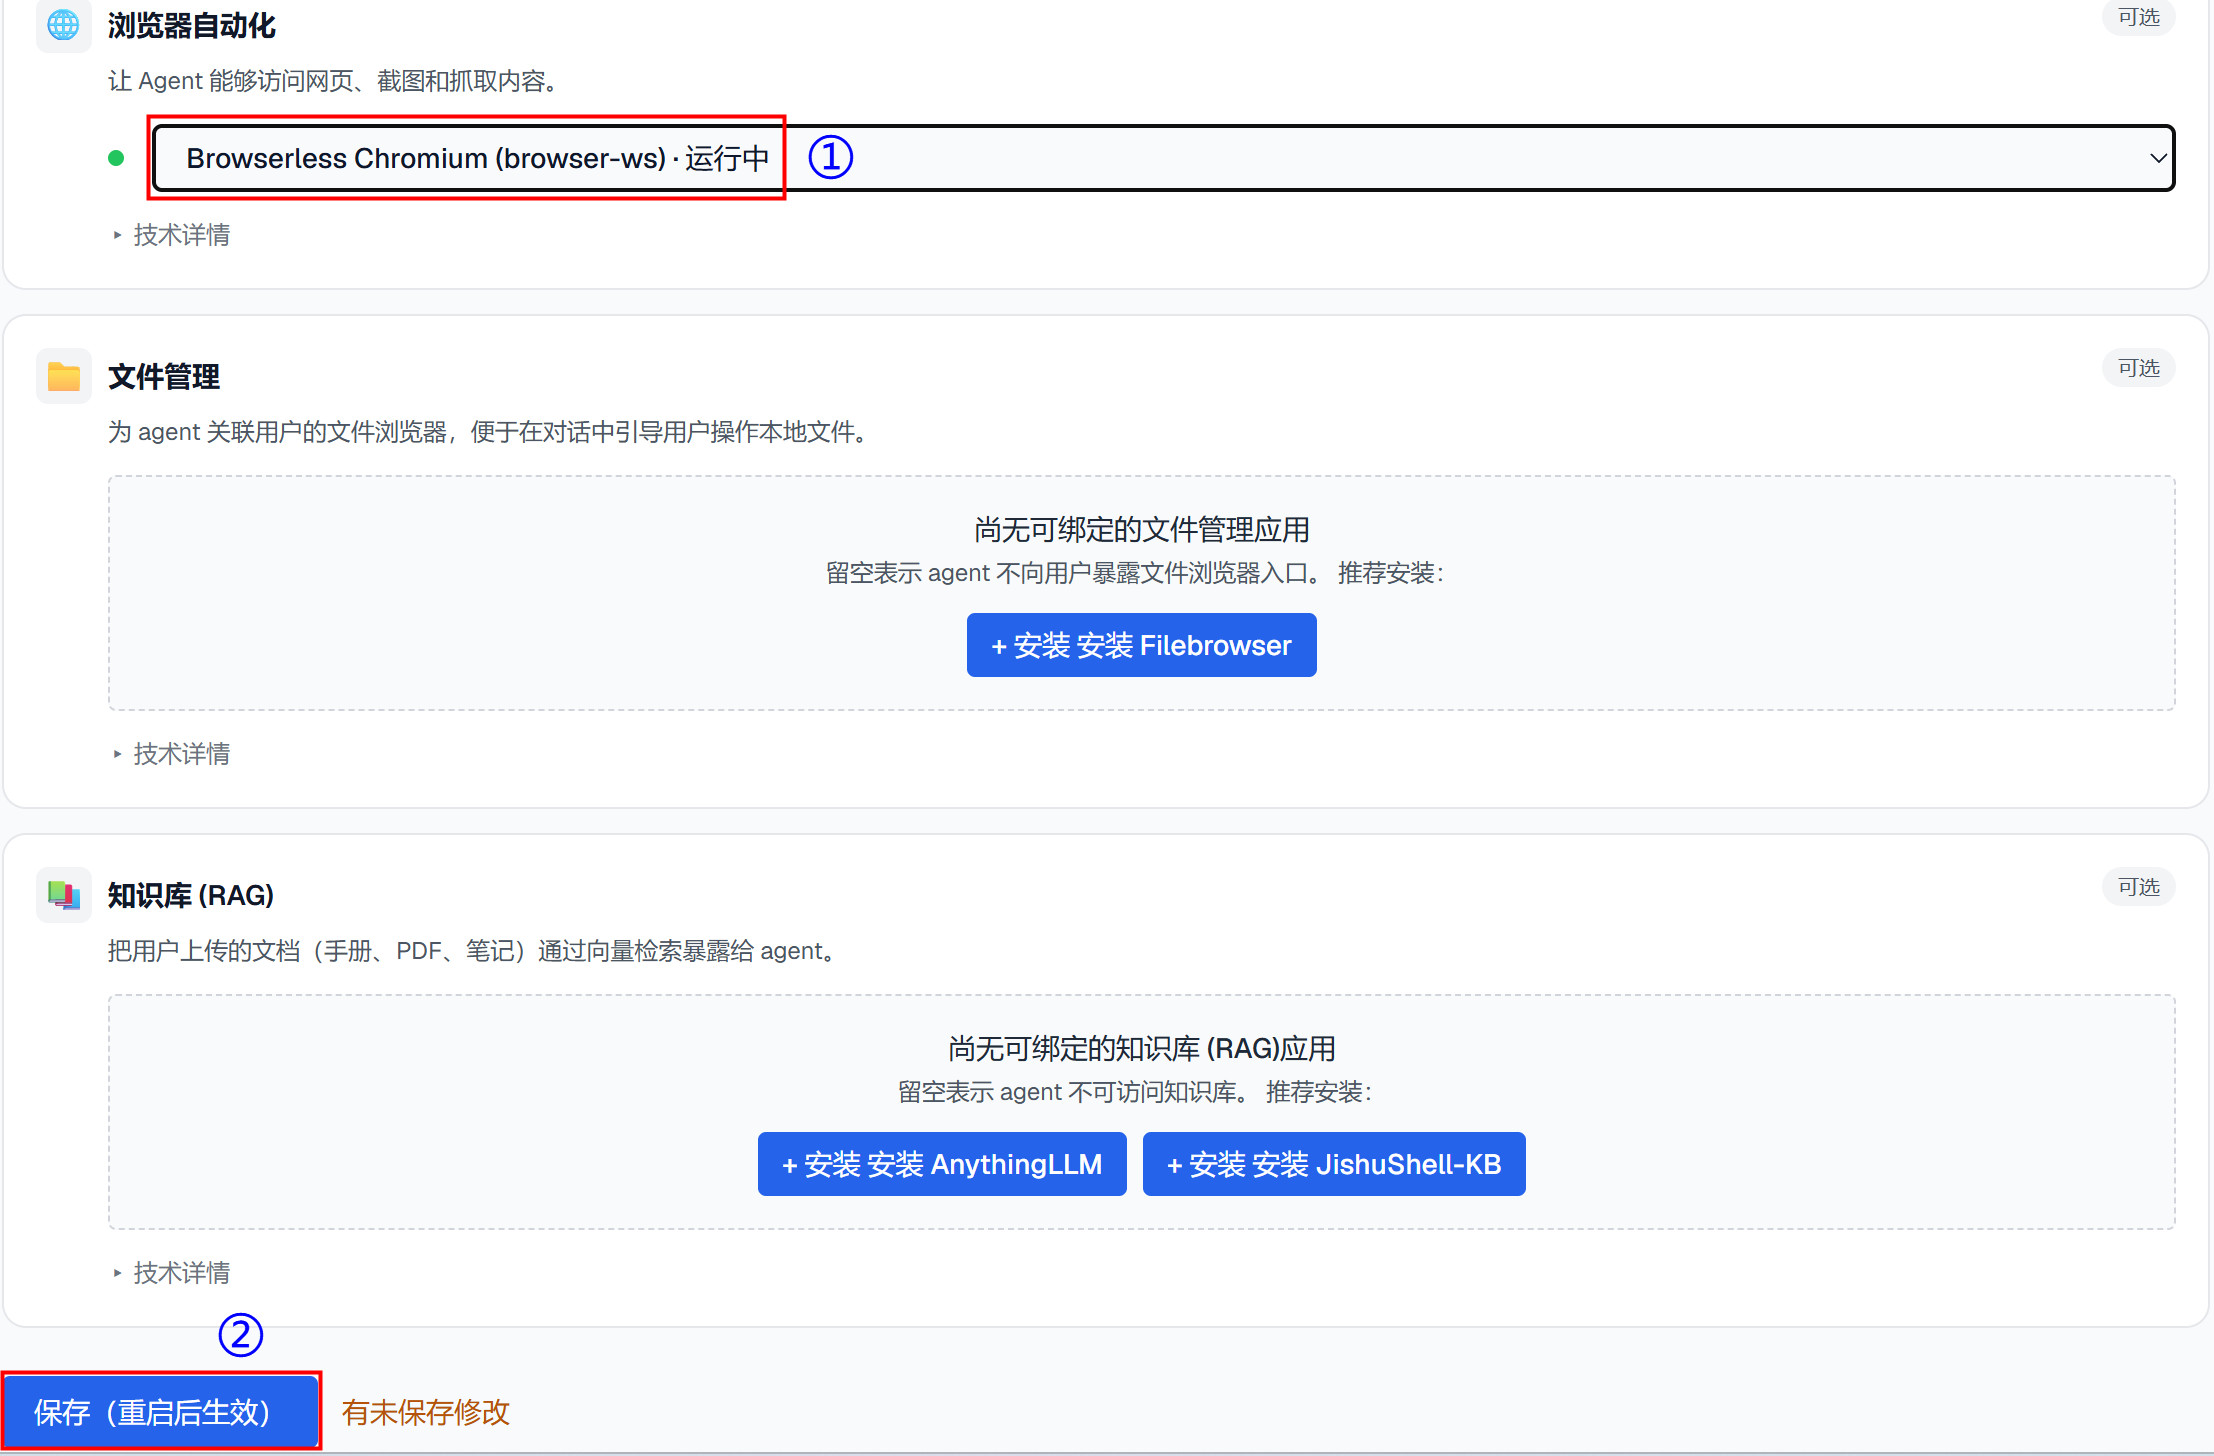The width and height of the screenshot is (2214, 1456).
Task: Install Filebrowser via the blue button
Action: pos(1141,645)
